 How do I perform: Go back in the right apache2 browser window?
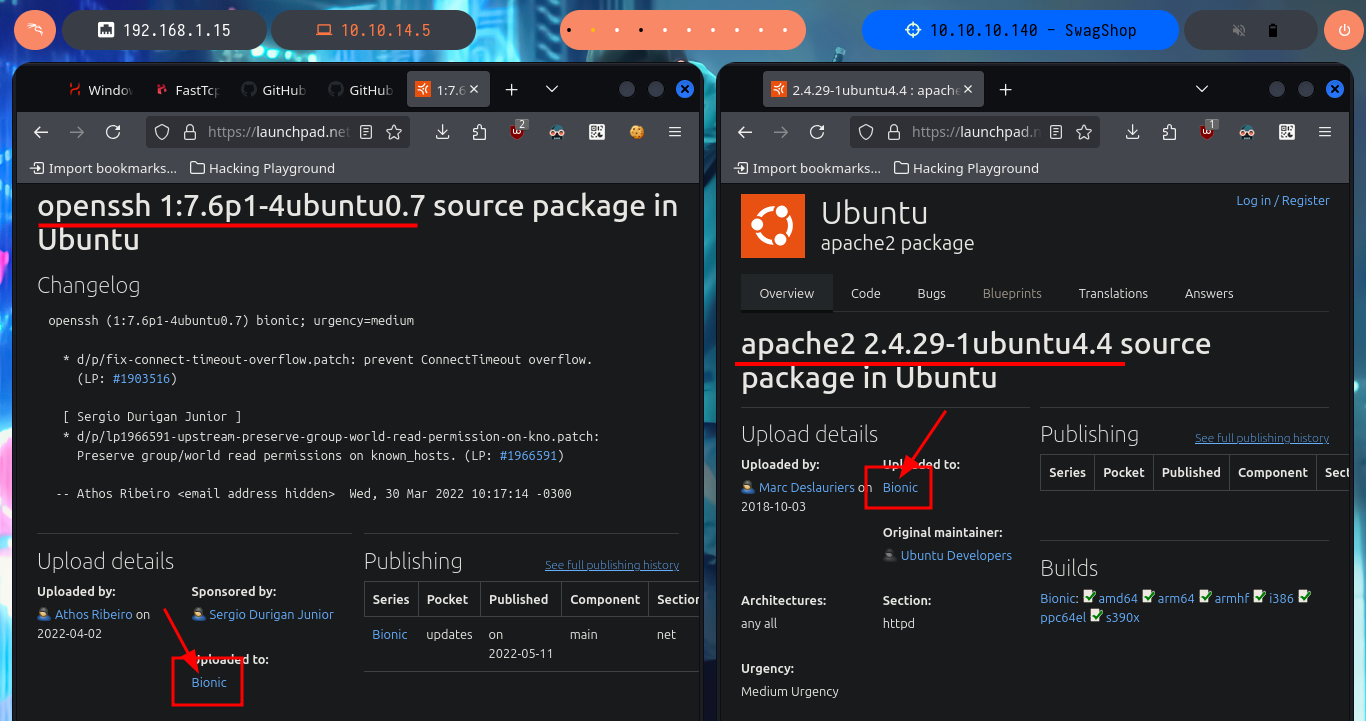[x=745, y=132]
